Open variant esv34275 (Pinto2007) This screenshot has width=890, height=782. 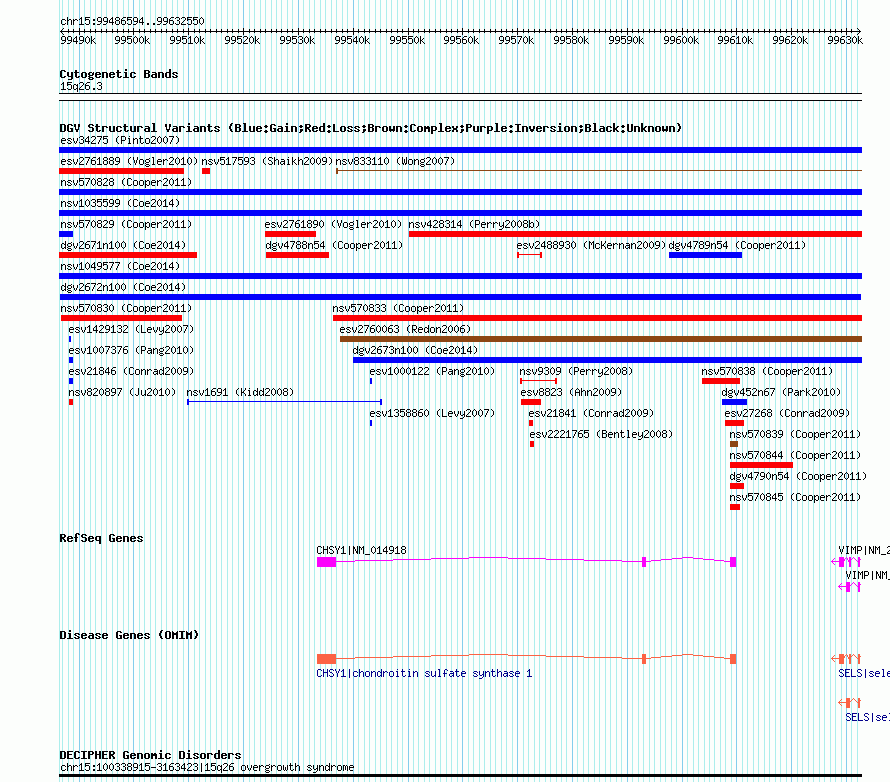(120, 140)
